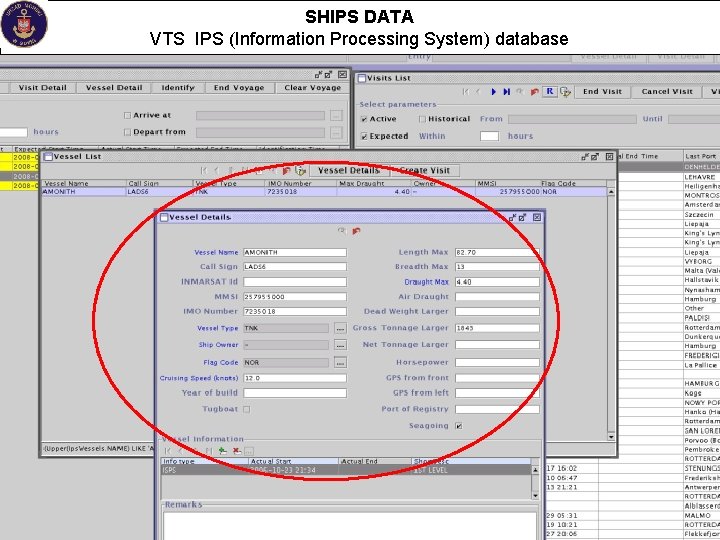Close the Vessel List window
Viewport: 720px width, 540px height.
click(609, 157)
